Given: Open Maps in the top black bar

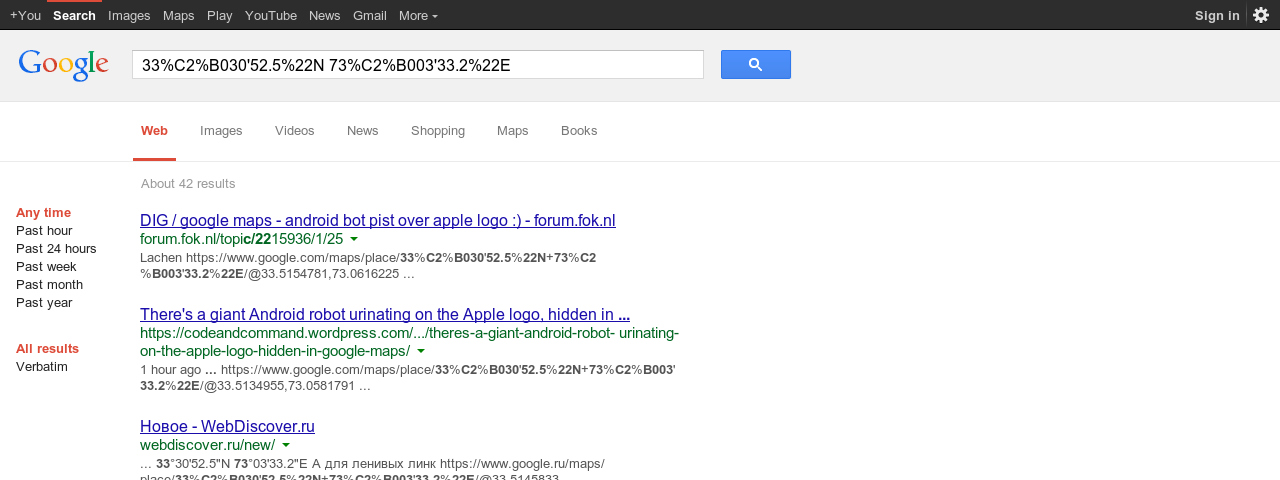Looking at the screenshot, I should click(x=179, y=15).
